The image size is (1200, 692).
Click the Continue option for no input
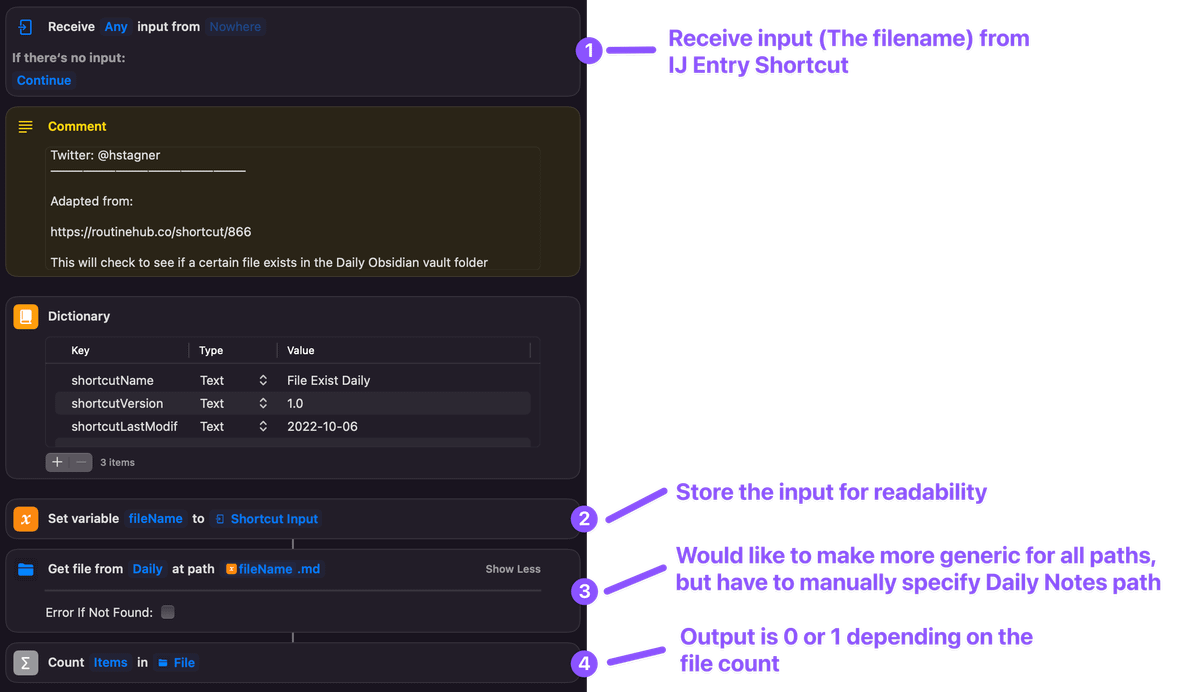44,80
